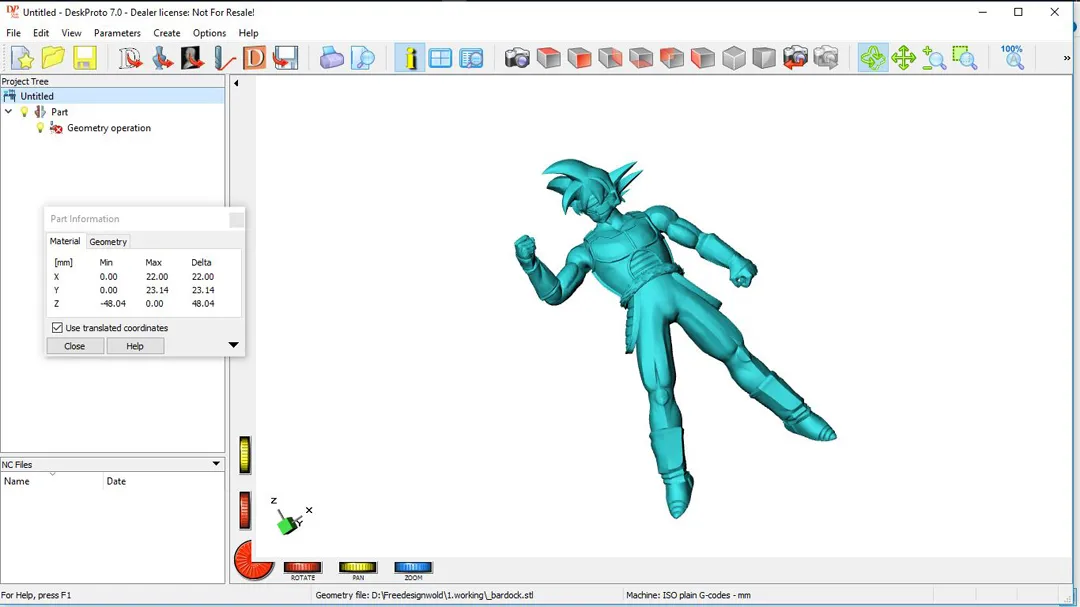Screen dimensions: 1080x607
Task: Open the Help menu
Action: (248, 33)
